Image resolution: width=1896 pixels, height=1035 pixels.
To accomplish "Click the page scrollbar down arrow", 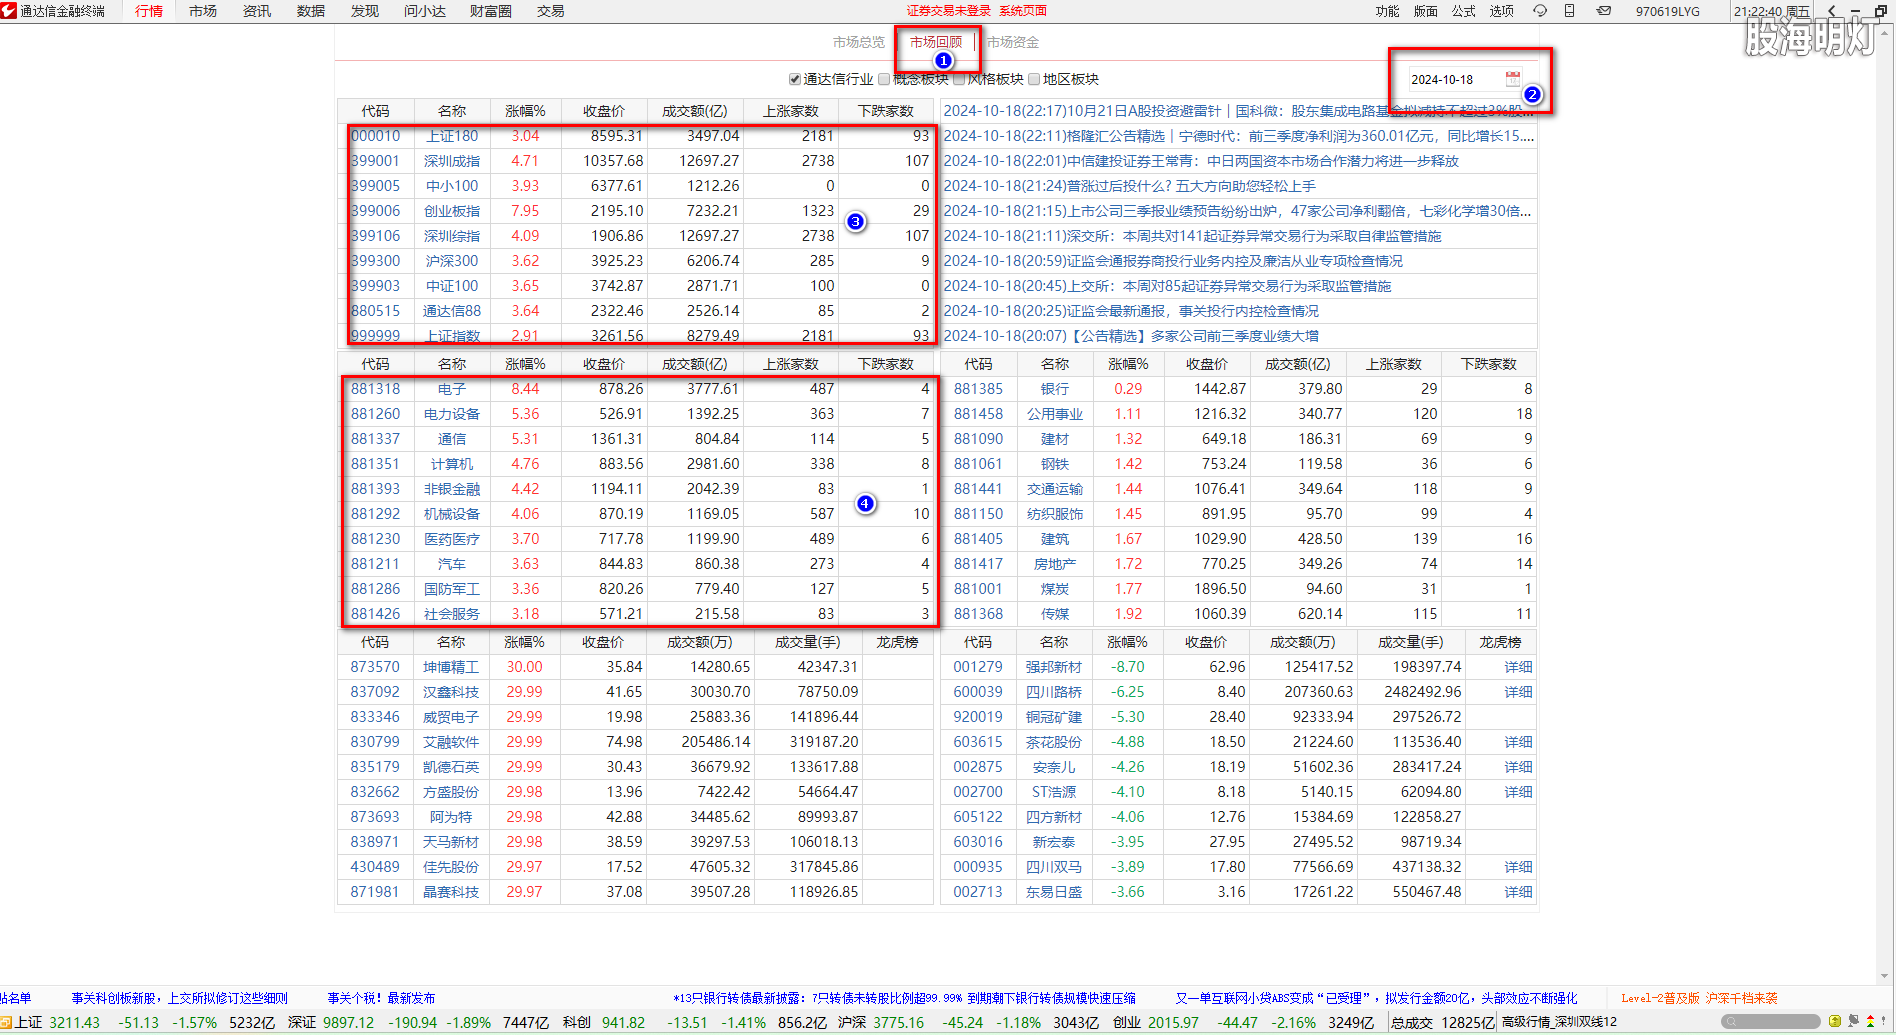I will 1885,976.
